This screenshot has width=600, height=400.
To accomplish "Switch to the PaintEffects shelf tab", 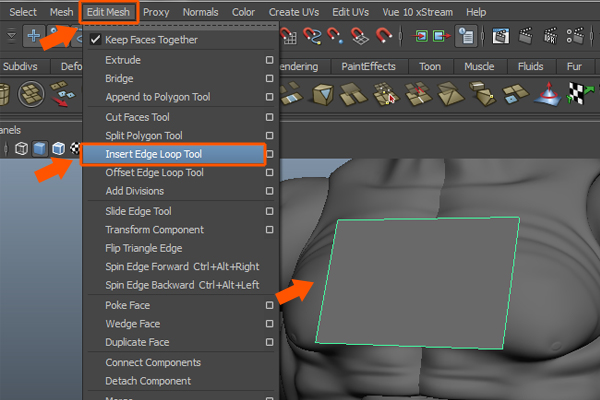I will point(368,67).
